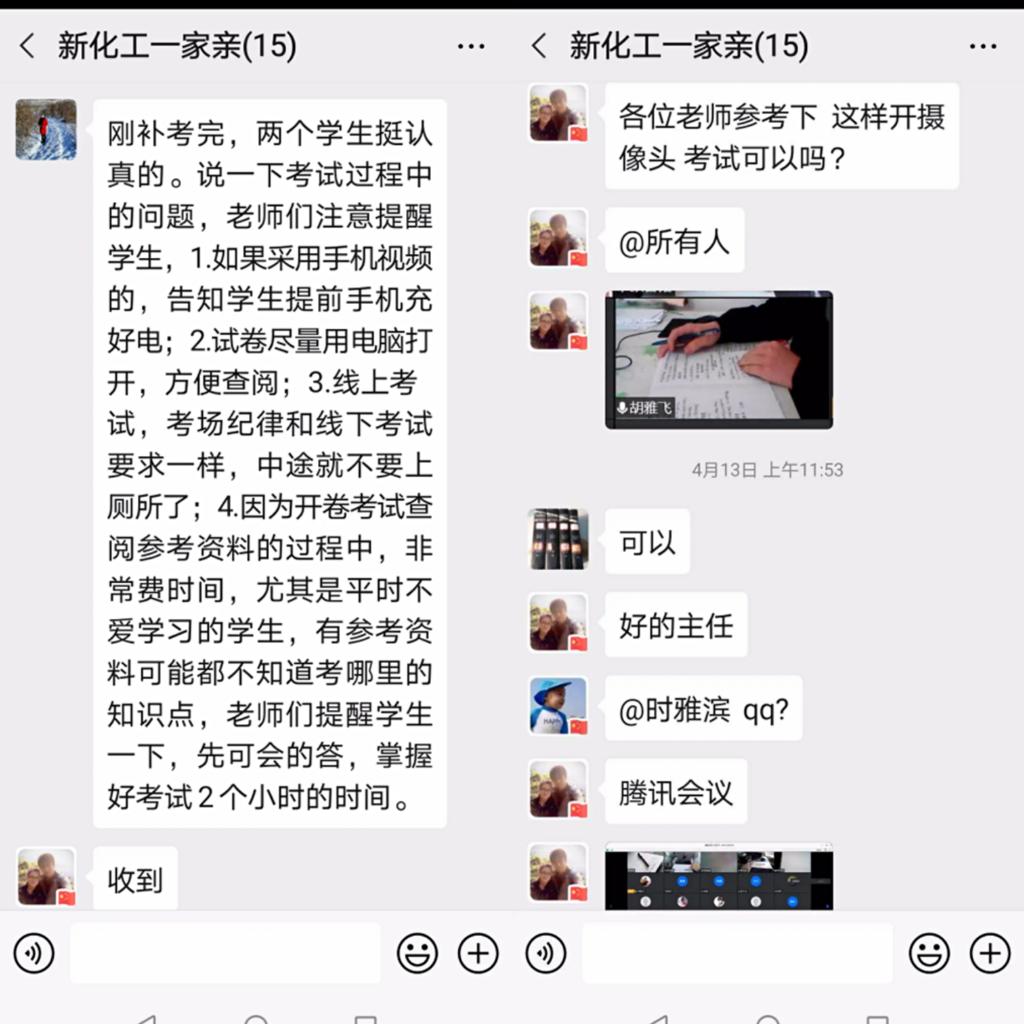Expand plus attachments panel in right chat
Screen dimensions: 1024x1024
[990, 953]
